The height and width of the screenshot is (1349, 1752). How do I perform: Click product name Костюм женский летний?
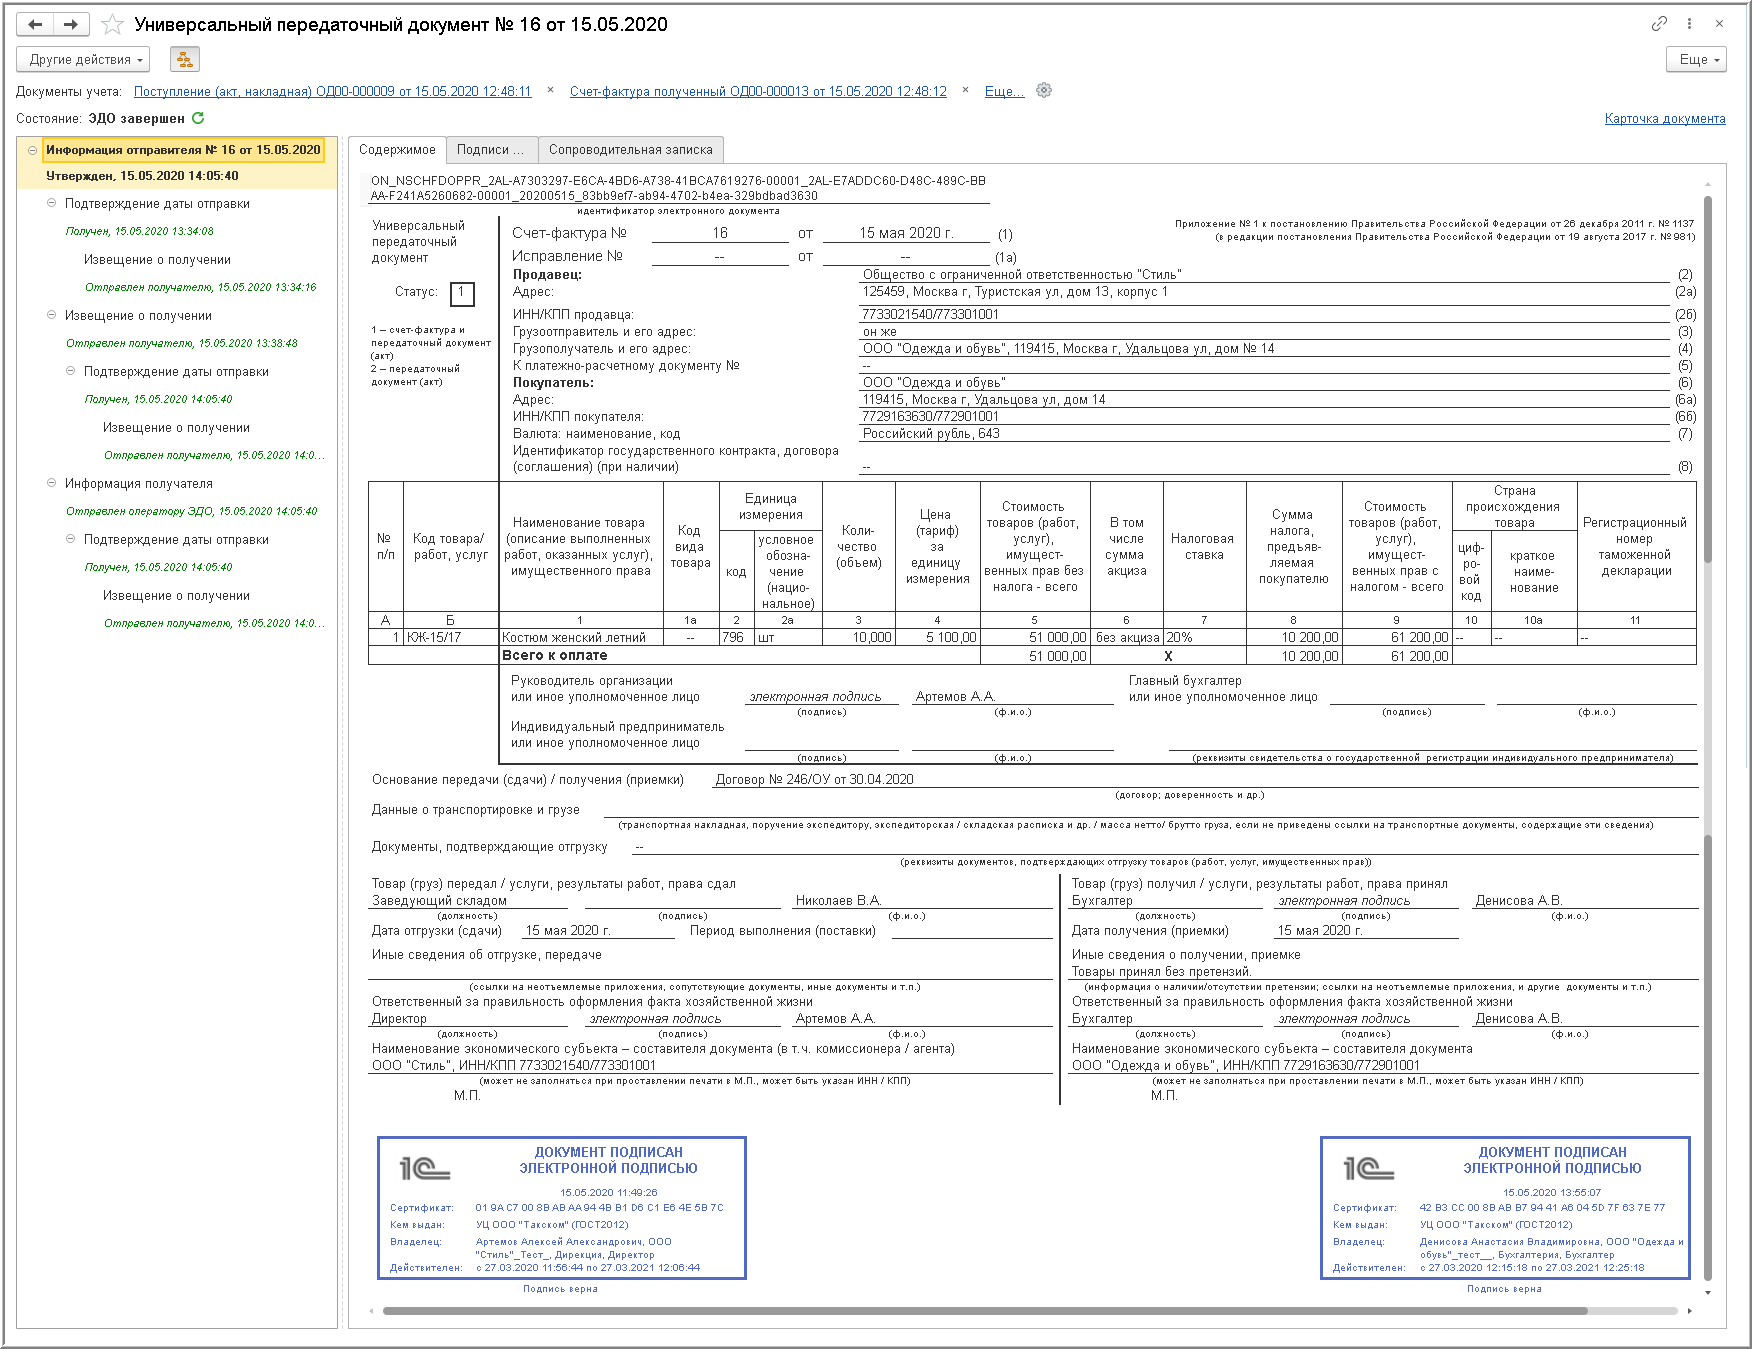point(574,637)
